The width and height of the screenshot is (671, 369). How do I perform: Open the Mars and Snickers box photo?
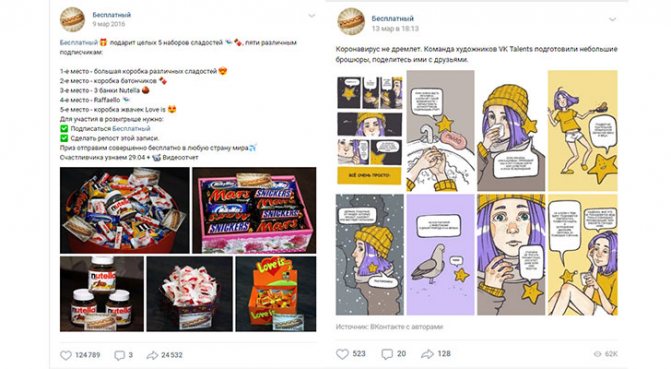pyautogui.click(x=254, y=210)
